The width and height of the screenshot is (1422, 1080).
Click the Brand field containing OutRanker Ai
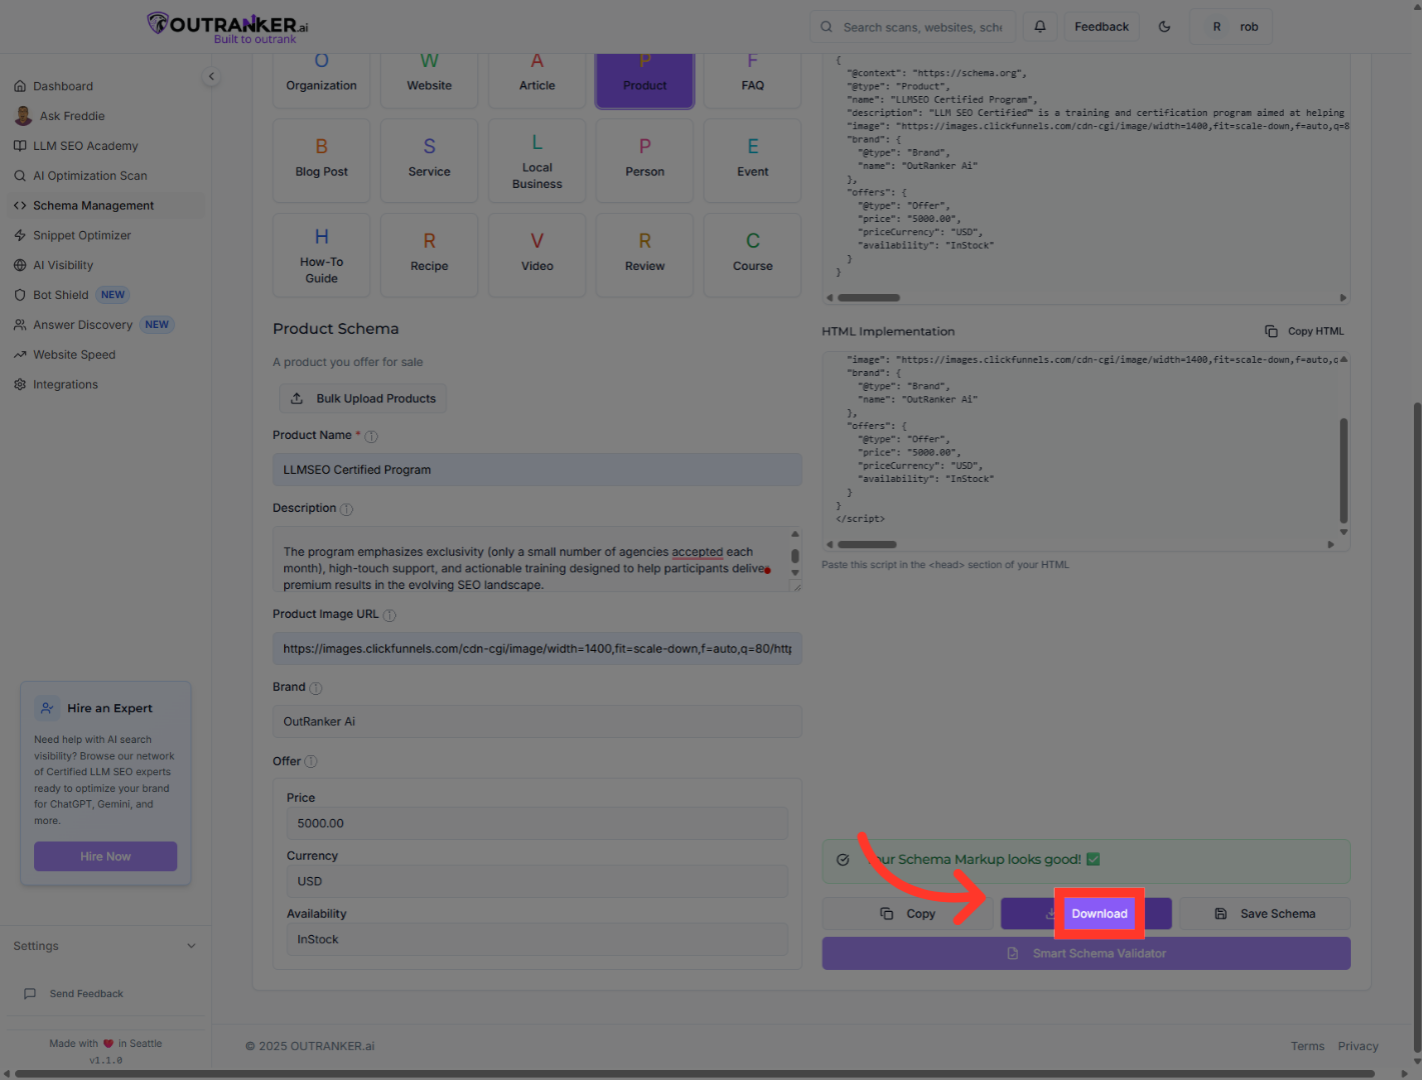(537, 722)
